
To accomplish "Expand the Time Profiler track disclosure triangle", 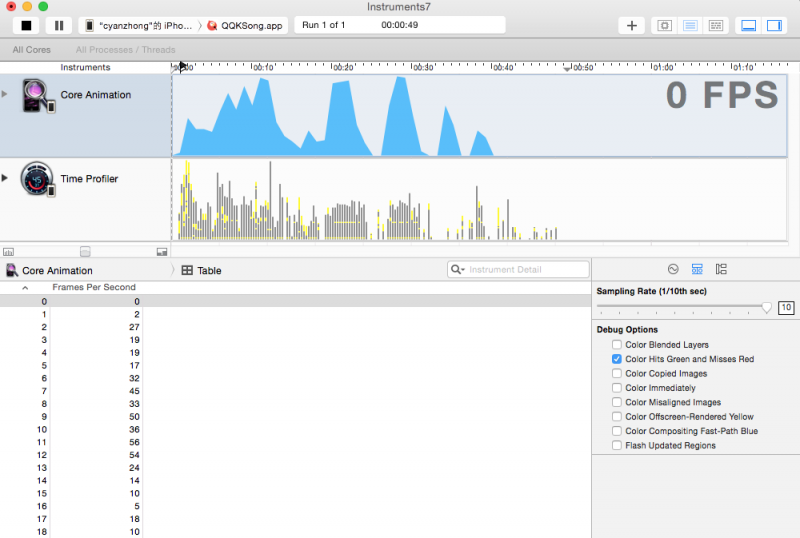I will click(x=5, y=178).
